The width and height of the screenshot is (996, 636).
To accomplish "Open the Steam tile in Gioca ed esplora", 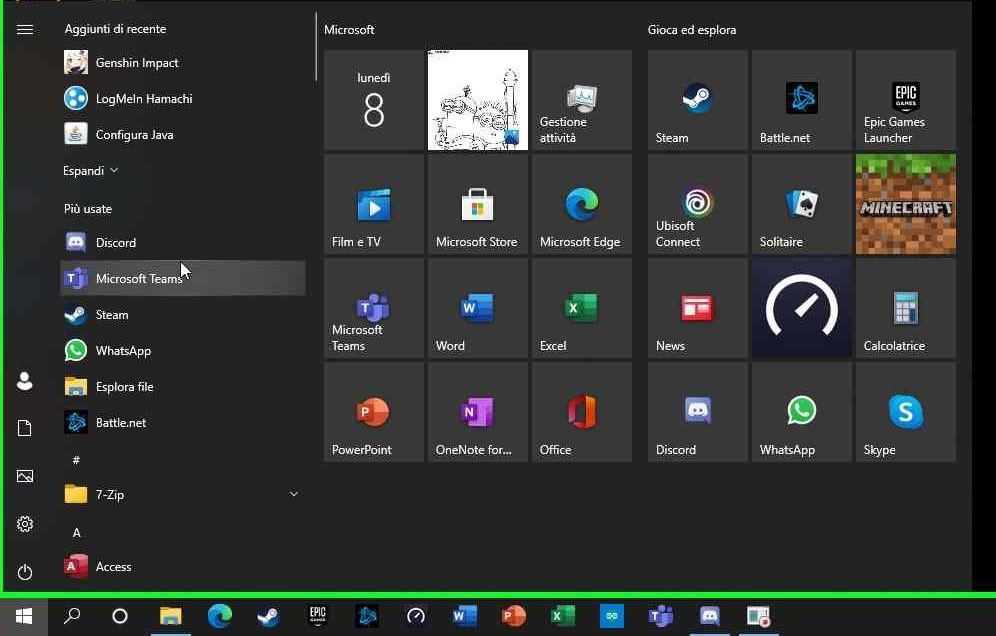I will 697,100.
